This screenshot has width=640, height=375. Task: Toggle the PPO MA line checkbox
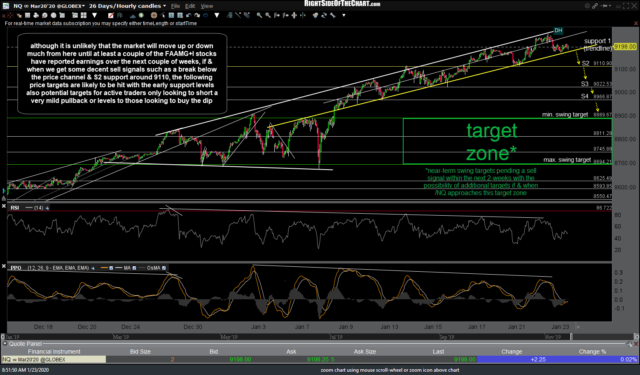(x=134, y=268)
